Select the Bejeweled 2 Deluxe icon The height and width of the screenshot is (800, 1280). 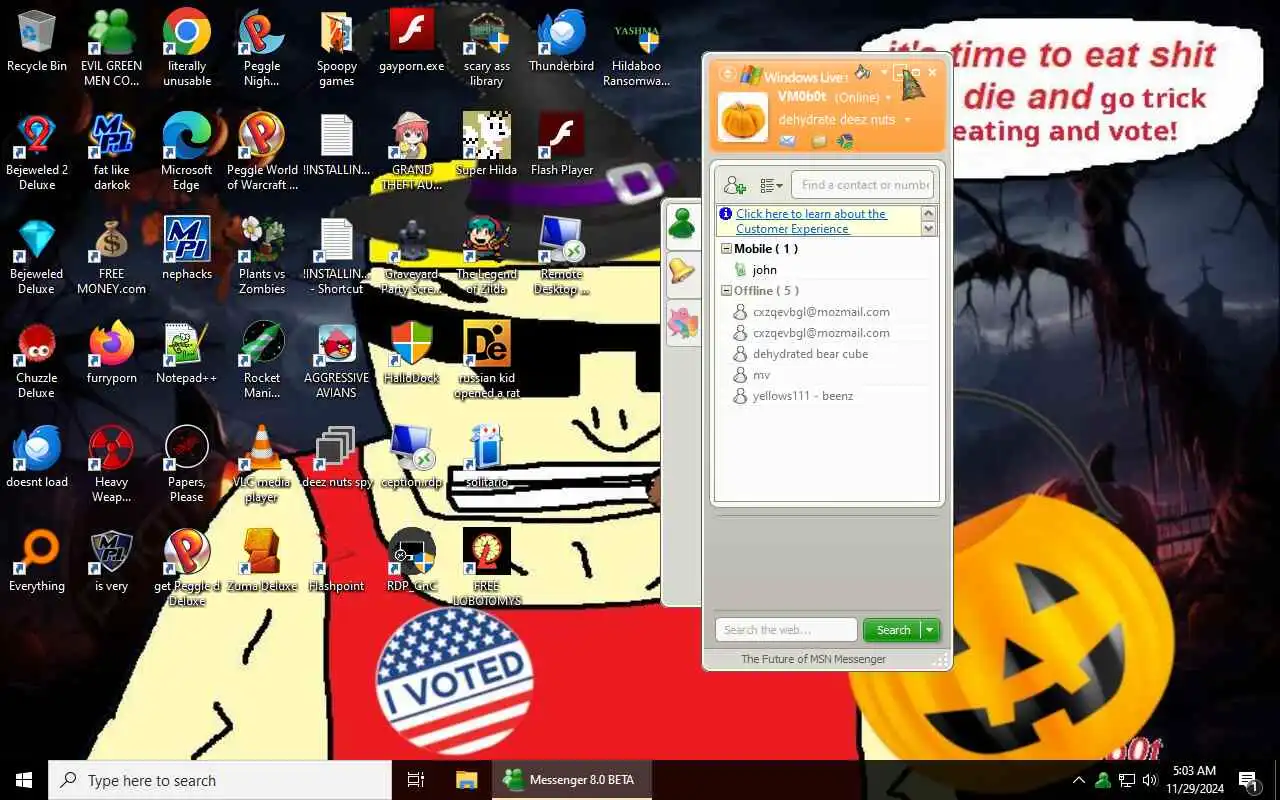tap(37, 152)
